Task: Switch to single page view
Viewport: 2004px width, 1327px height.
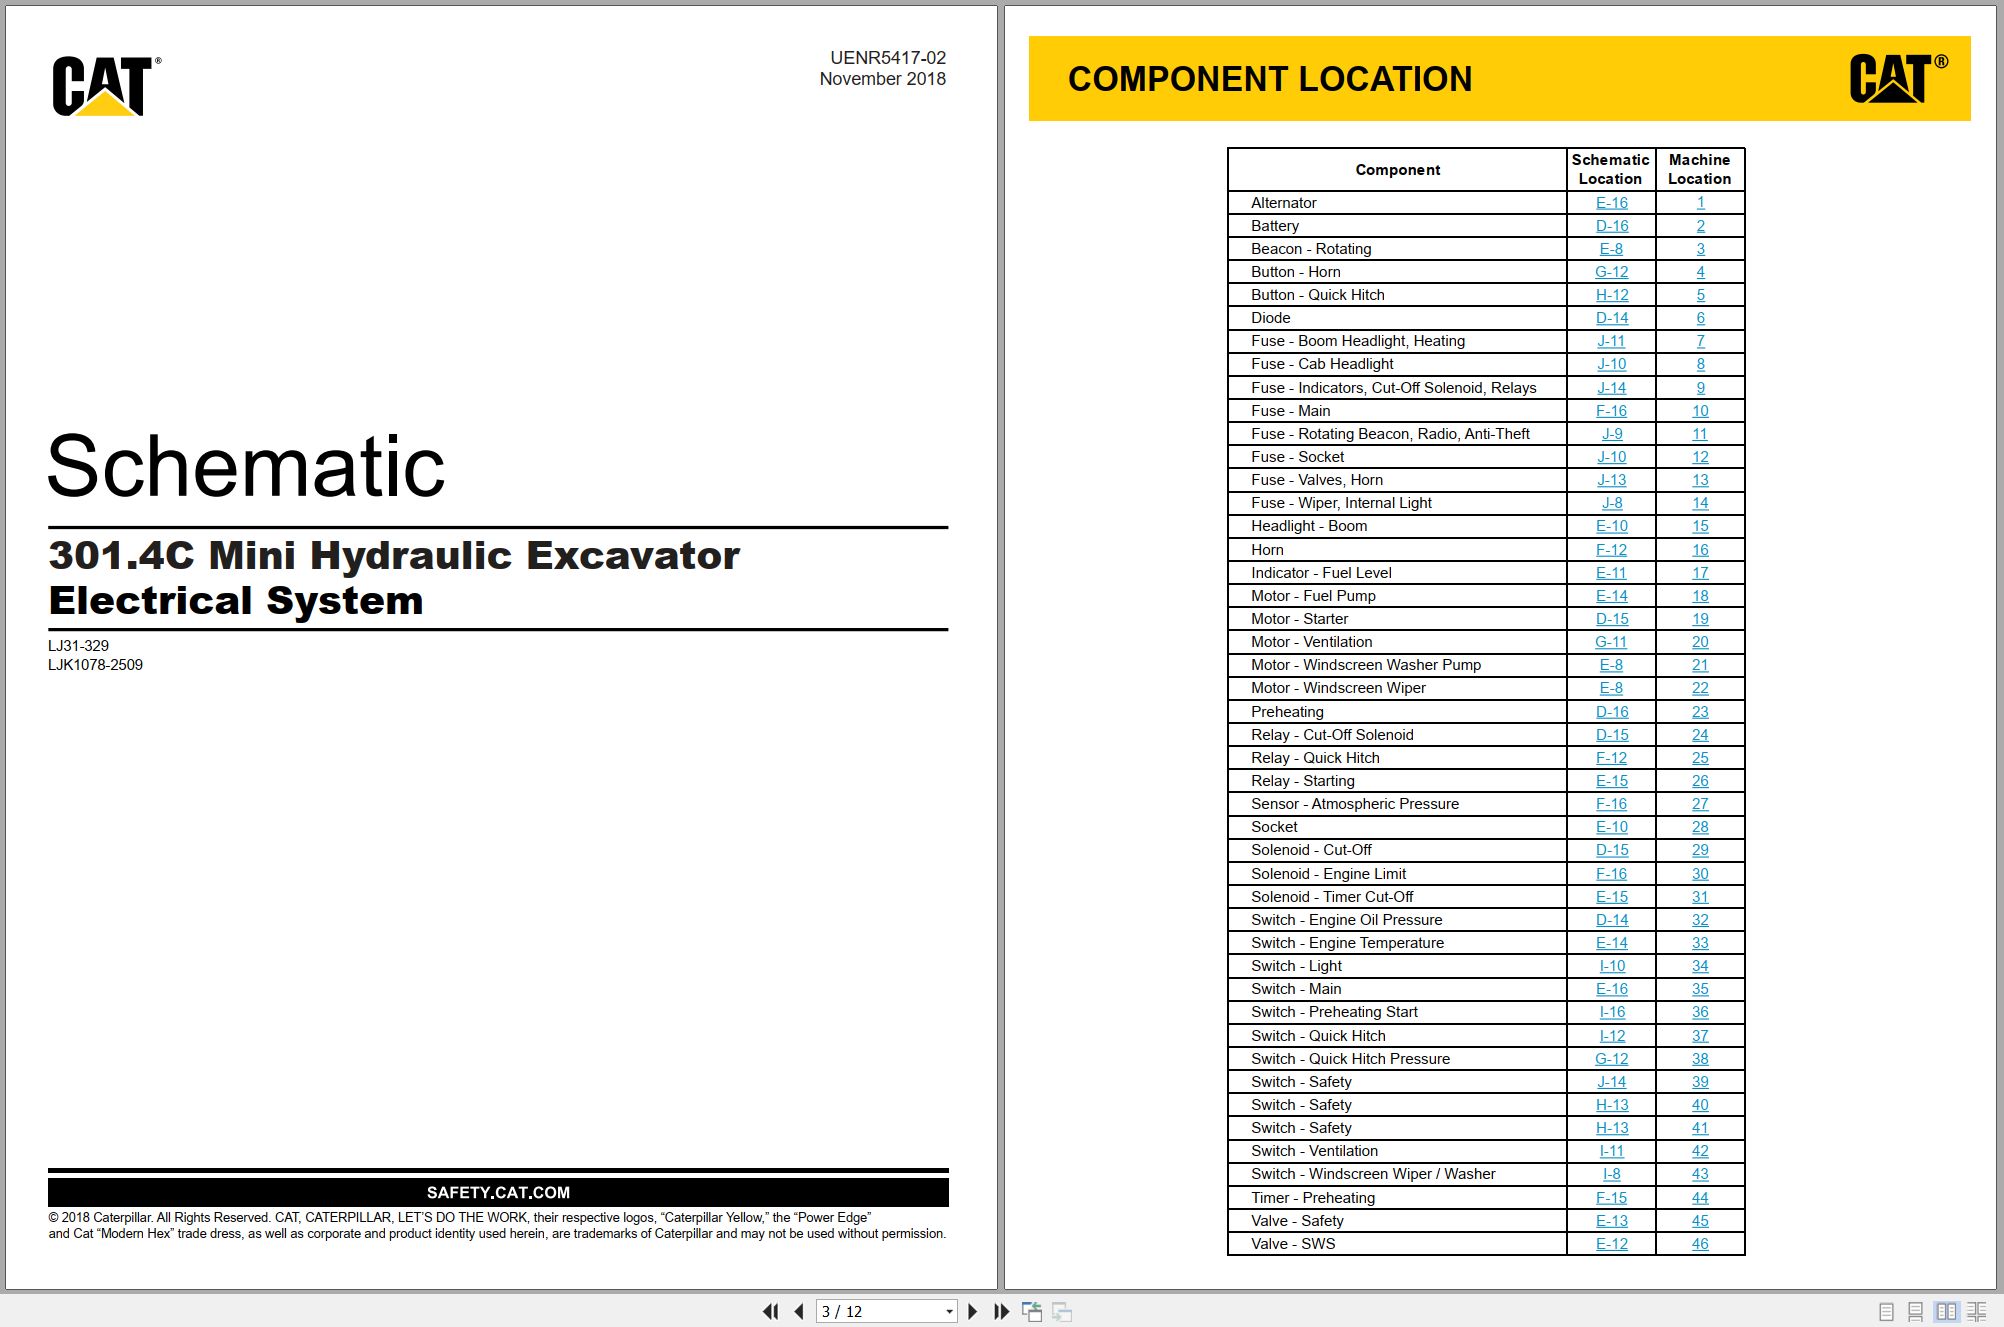Action: point(1886,1311)
